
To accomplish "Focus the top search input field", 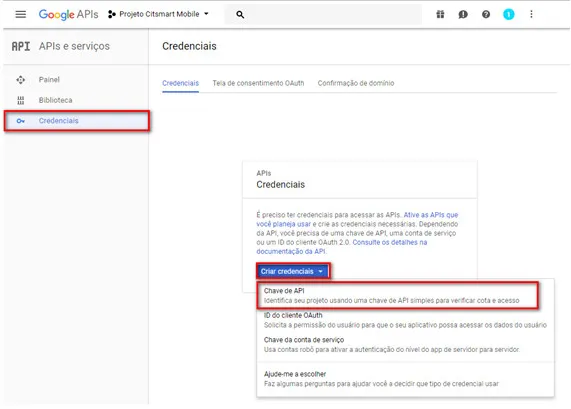I will [x=323, y=15].
